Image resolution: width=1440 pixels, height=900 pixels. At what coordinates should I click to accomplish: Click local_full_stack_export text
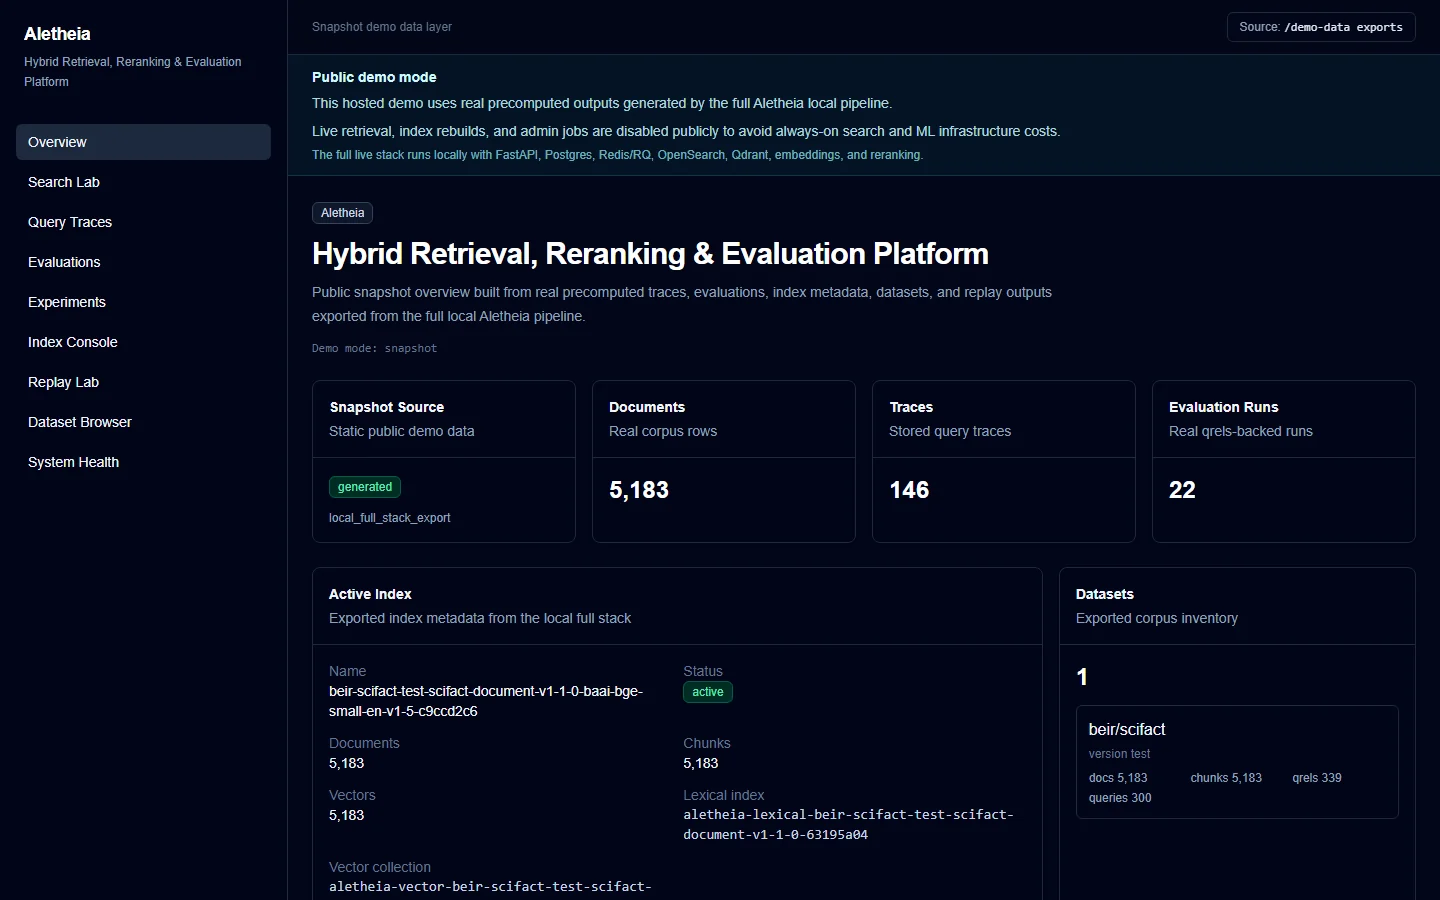[390, 518]
